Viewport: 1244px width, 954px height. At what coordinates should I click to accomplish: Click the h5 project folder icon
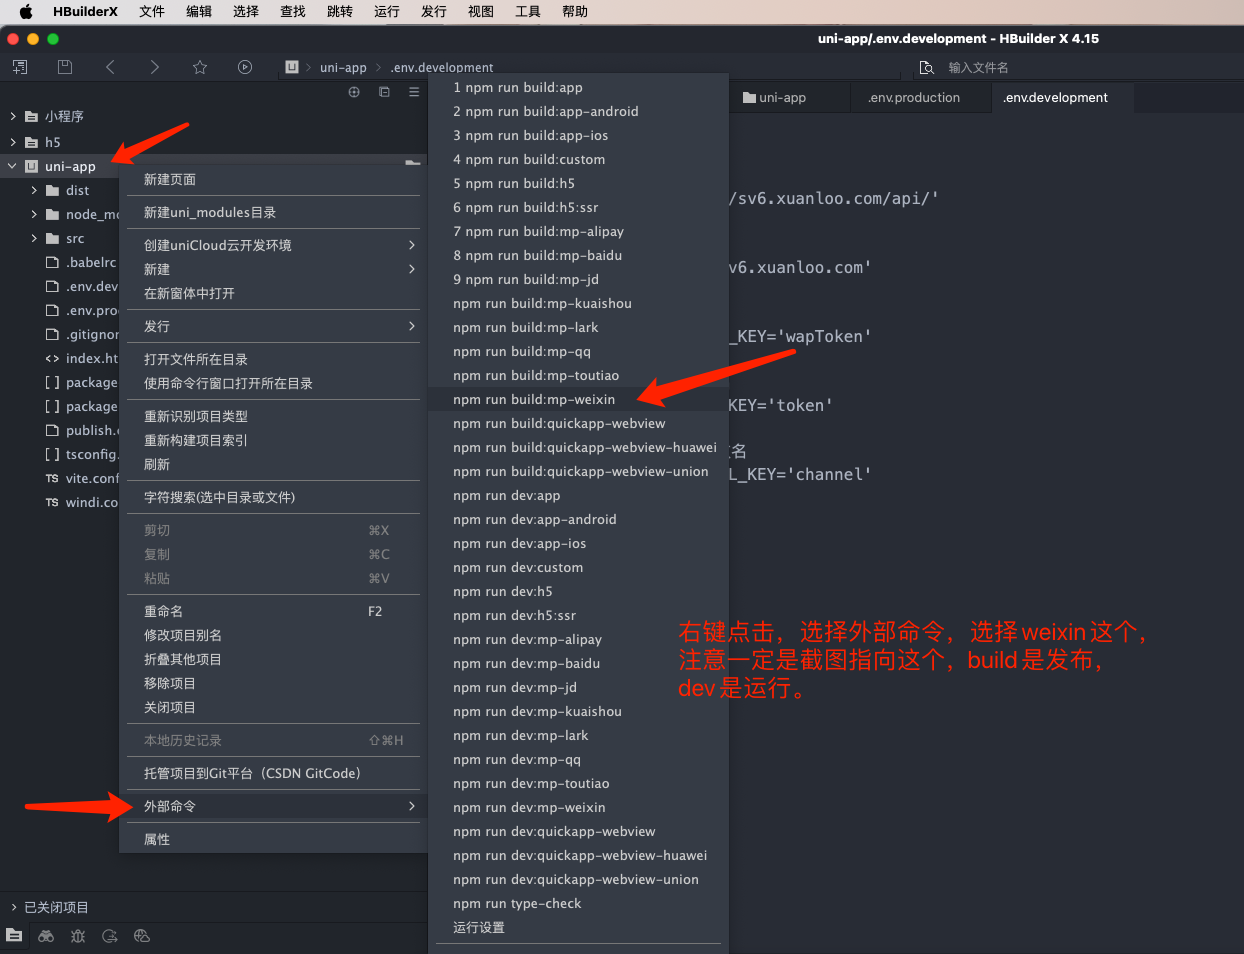pos(31,142)
